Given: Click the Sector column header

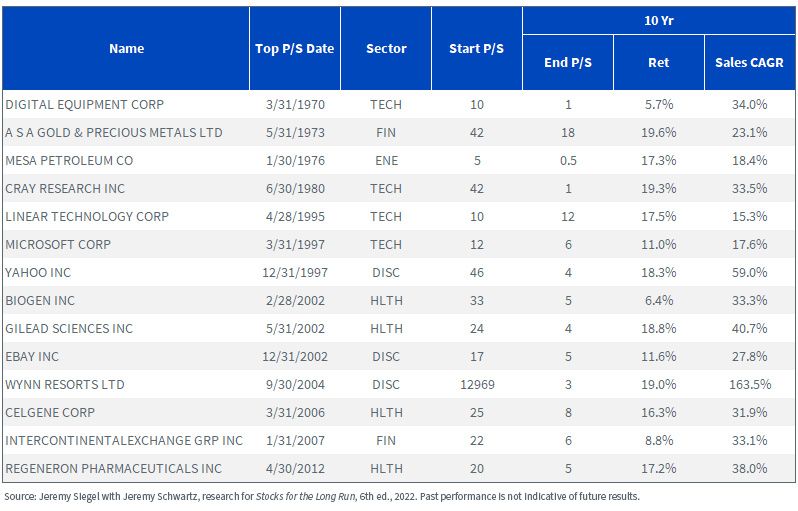Looking at the screenshot, I should tap(386, 49).
